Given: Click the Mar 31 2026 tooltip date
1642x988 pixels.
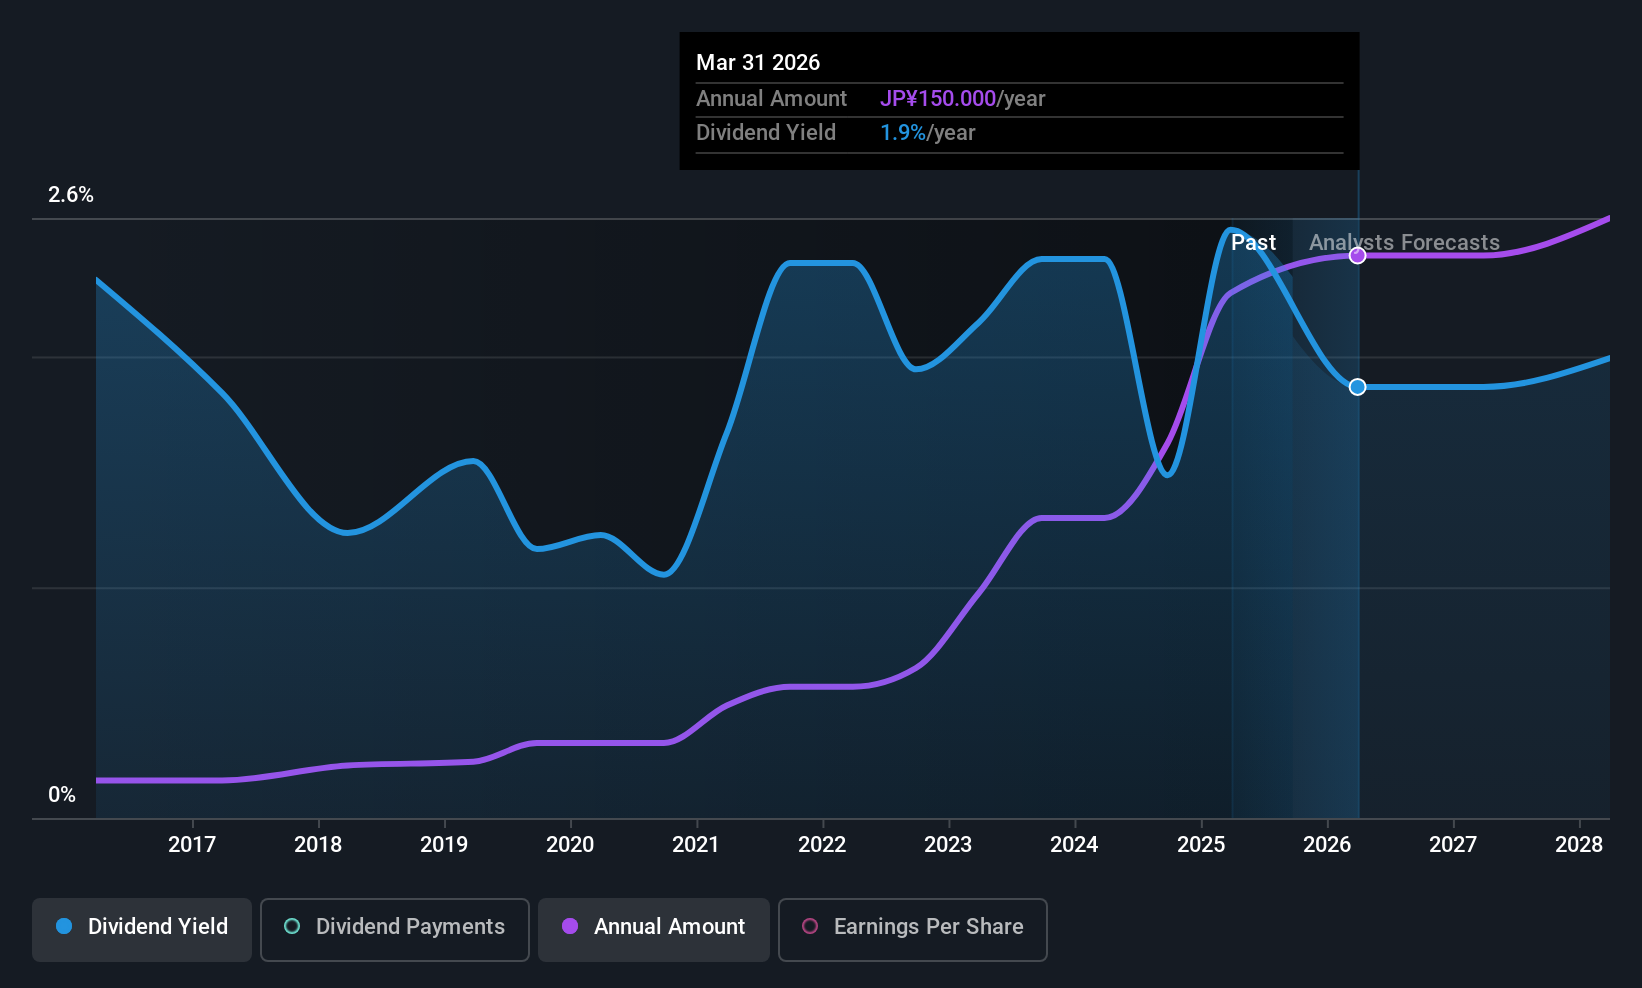Looking at the screenshot, I should 758,63.
